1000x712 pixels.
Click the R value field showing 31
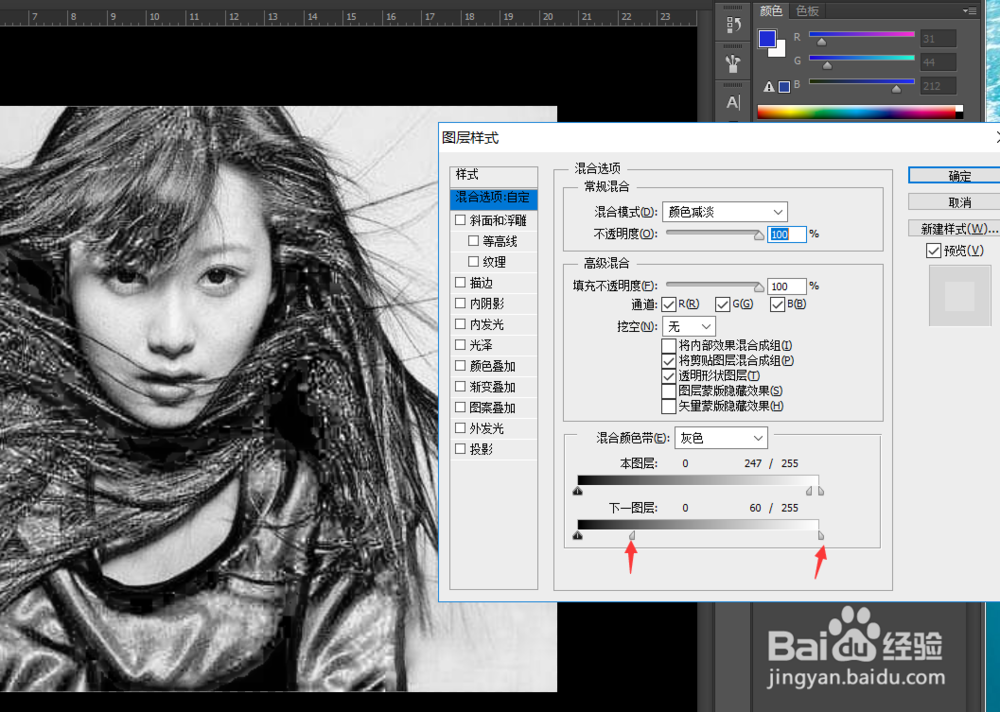pos(938,39)
